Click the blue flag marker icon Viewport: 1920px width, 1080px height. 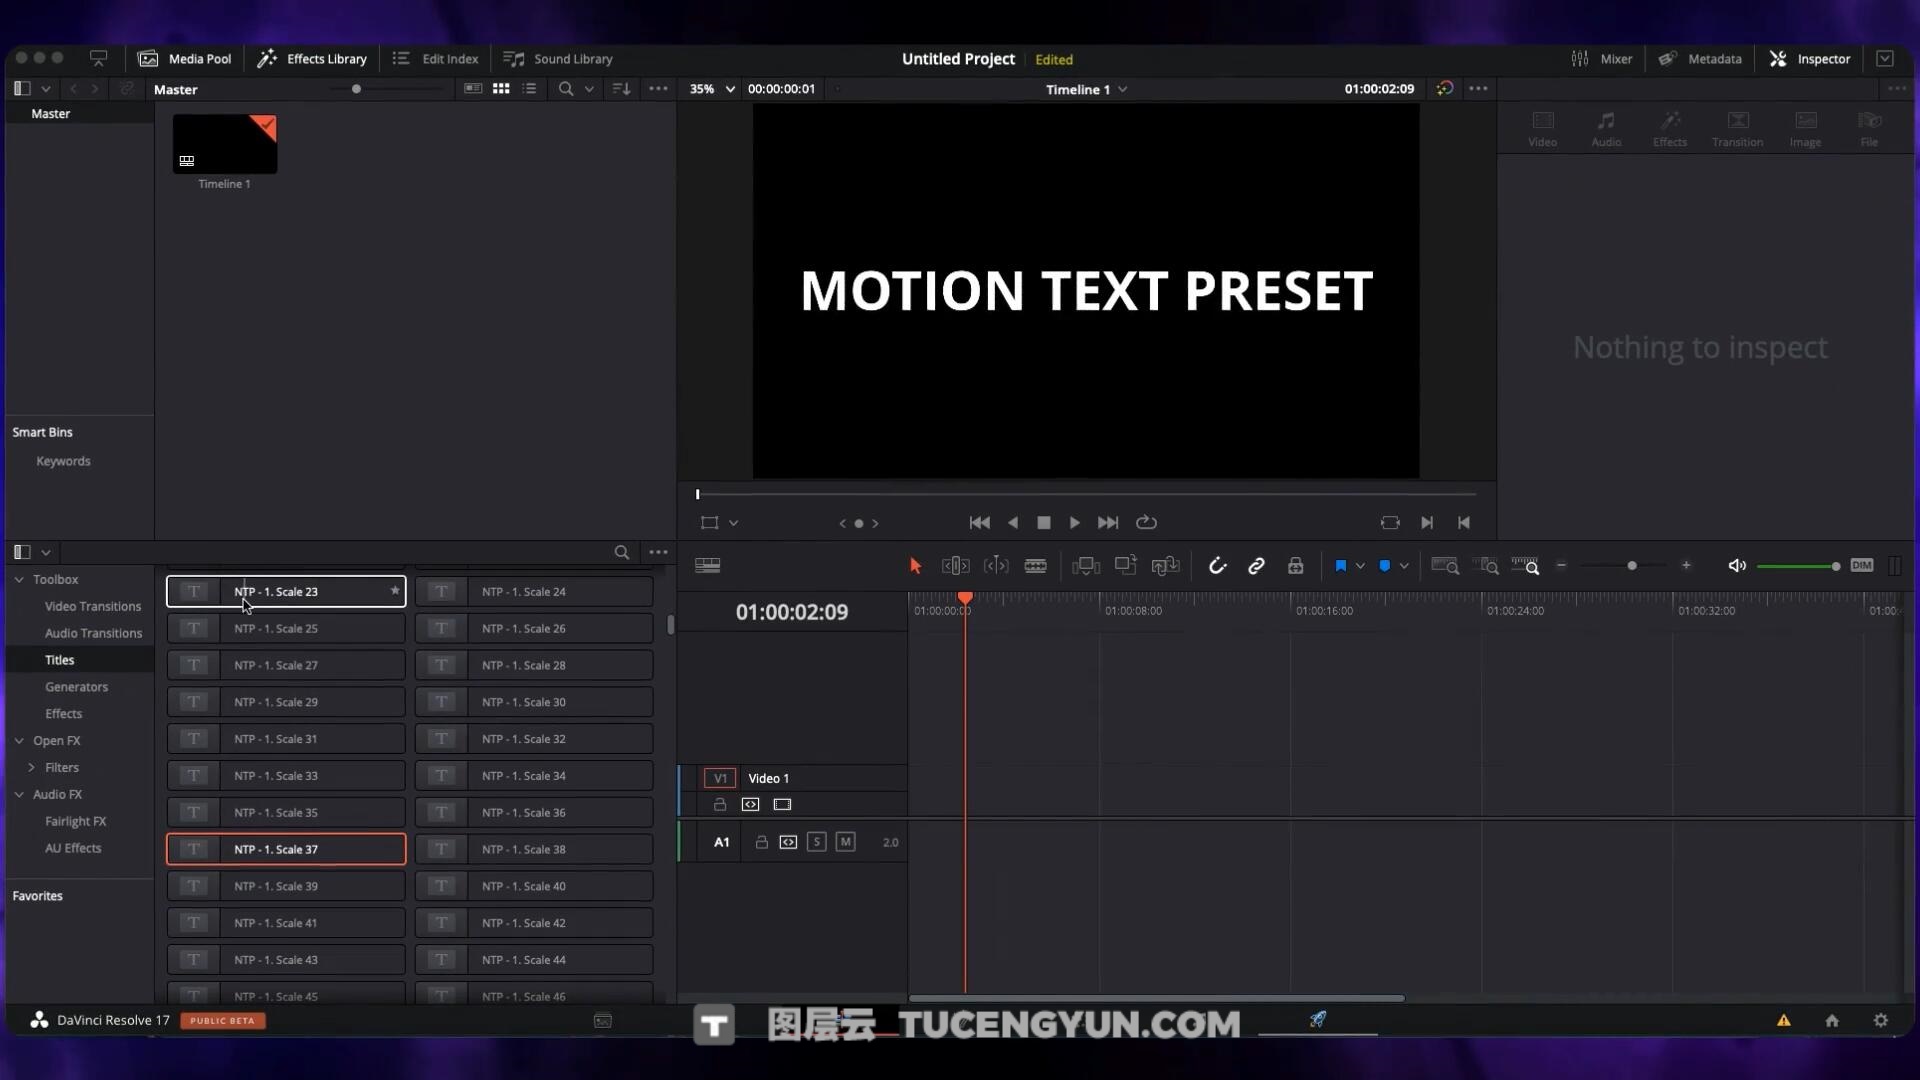click(1340, 566)
